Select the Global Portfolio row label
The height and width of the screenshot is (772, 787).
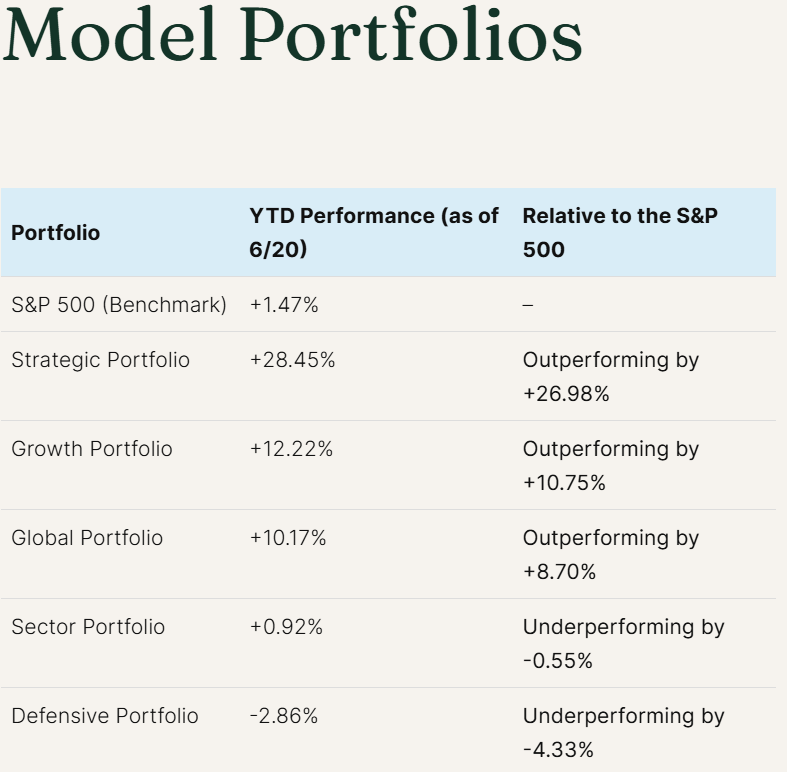pyautogui.click(x=87, y=538)
